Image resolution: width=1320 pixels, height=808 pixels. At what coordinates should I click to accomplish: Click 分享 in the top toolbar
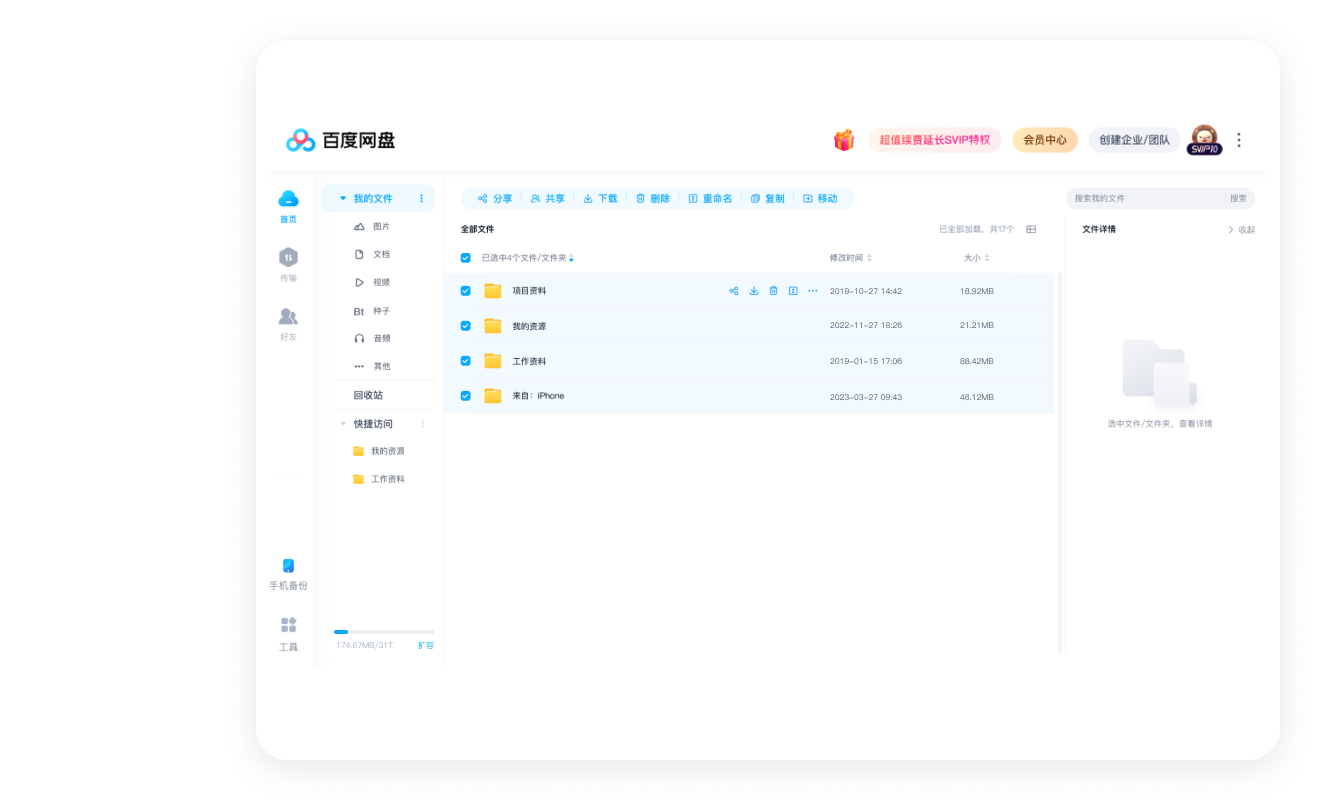tap(495, 199)
